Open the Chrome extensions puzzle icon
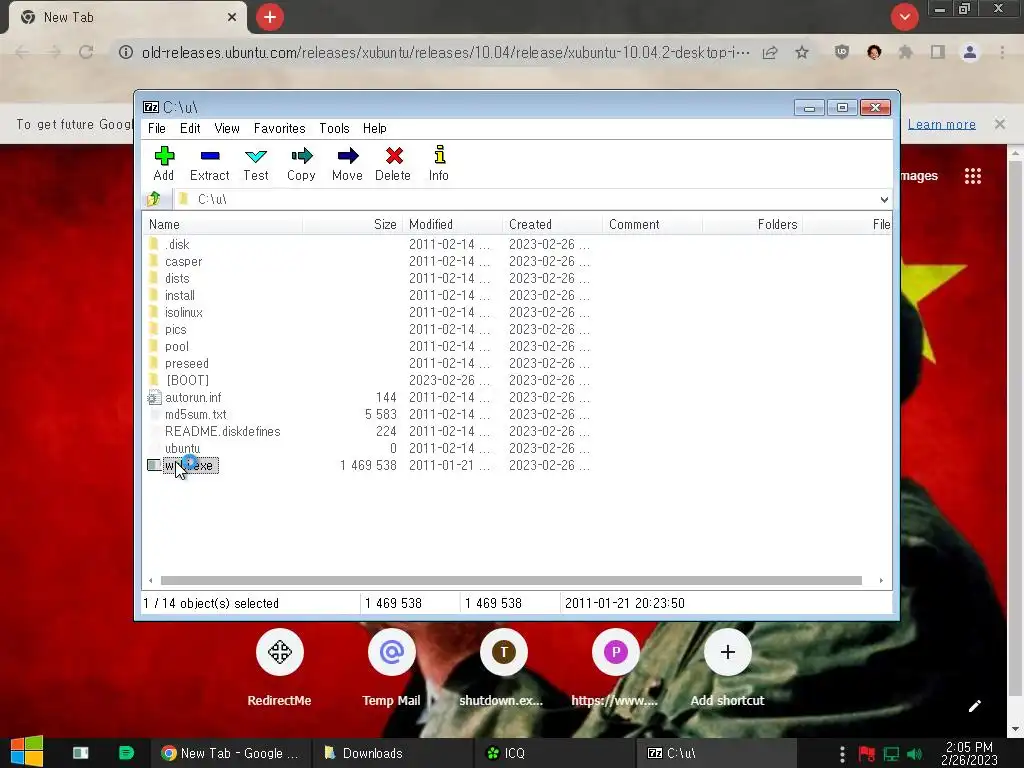The image size is (1024, 768). pos(906,52)
